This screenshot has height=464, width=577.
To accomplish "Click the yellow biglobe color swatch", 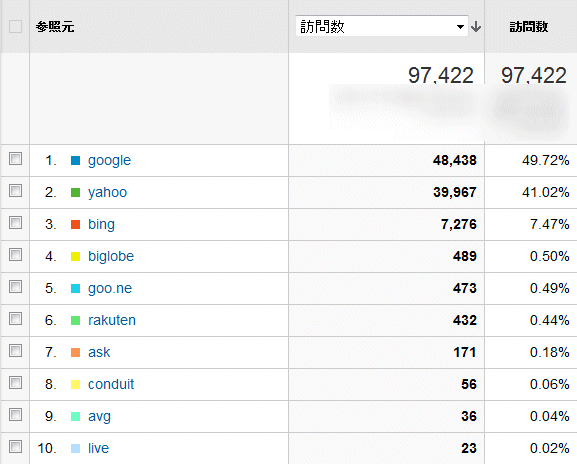I will tap(75, 256).
